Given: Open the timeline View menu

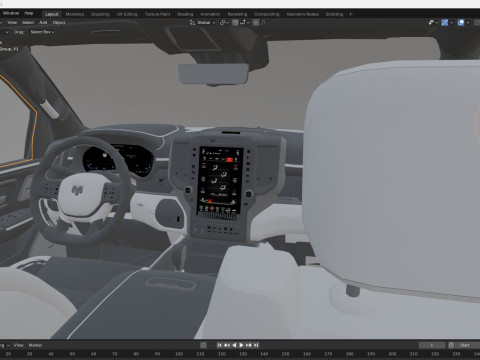Looking at the screenshot, I should point(18,345).
